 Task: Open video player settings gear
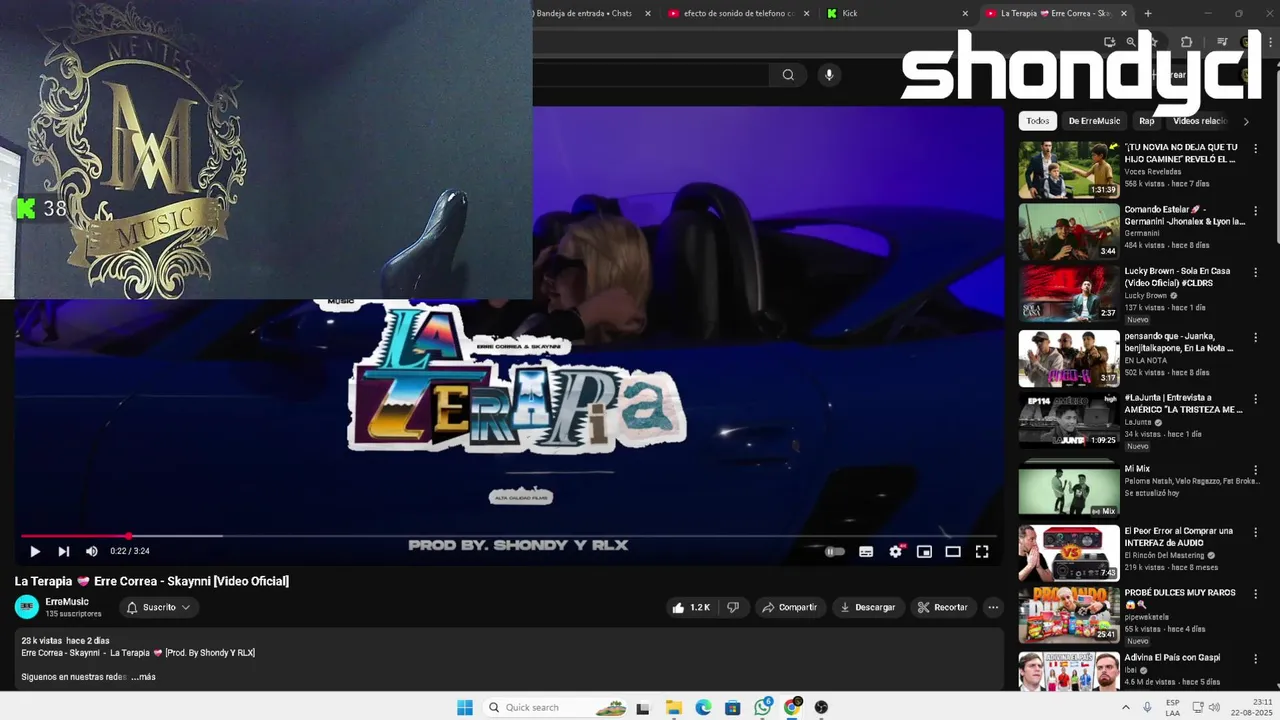[896, 551]
